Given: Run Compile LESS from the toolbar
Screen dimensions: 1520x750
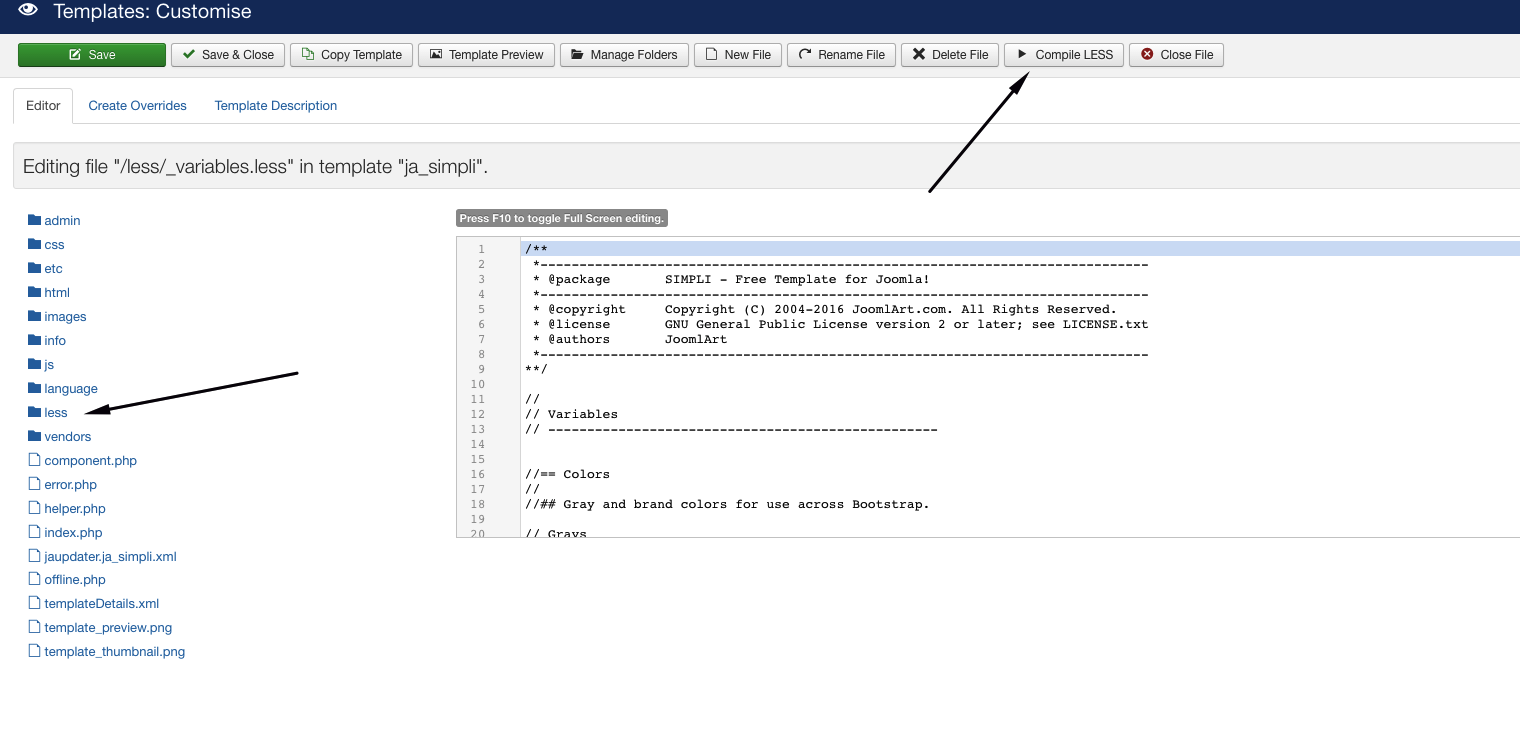Looking at the screenshot, I should 1064,55.
